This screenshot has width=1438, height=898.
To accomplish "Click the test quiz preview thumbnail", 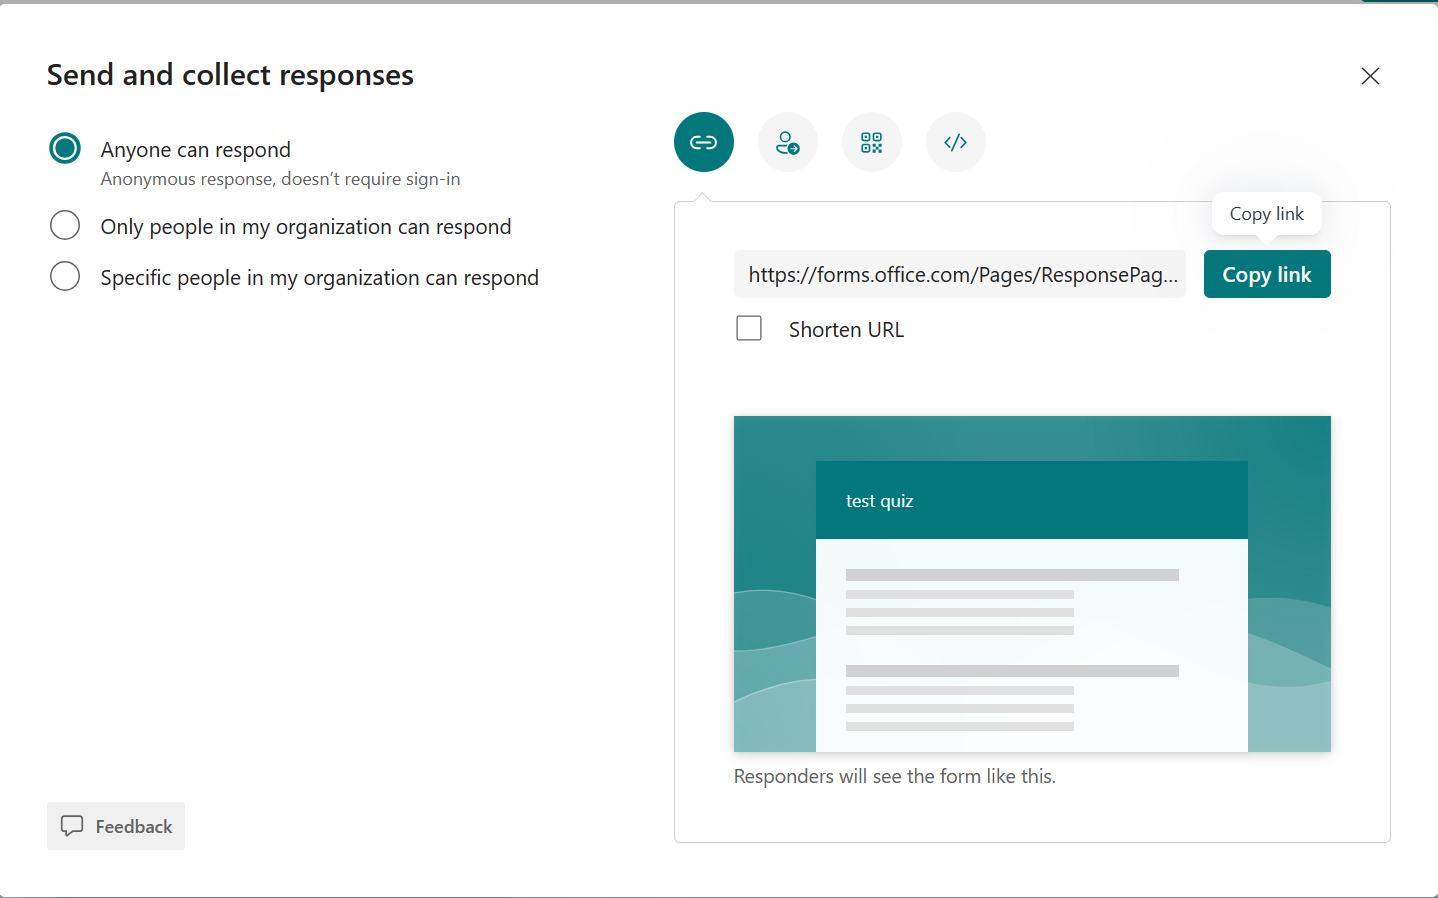I will coord(1032,583).
